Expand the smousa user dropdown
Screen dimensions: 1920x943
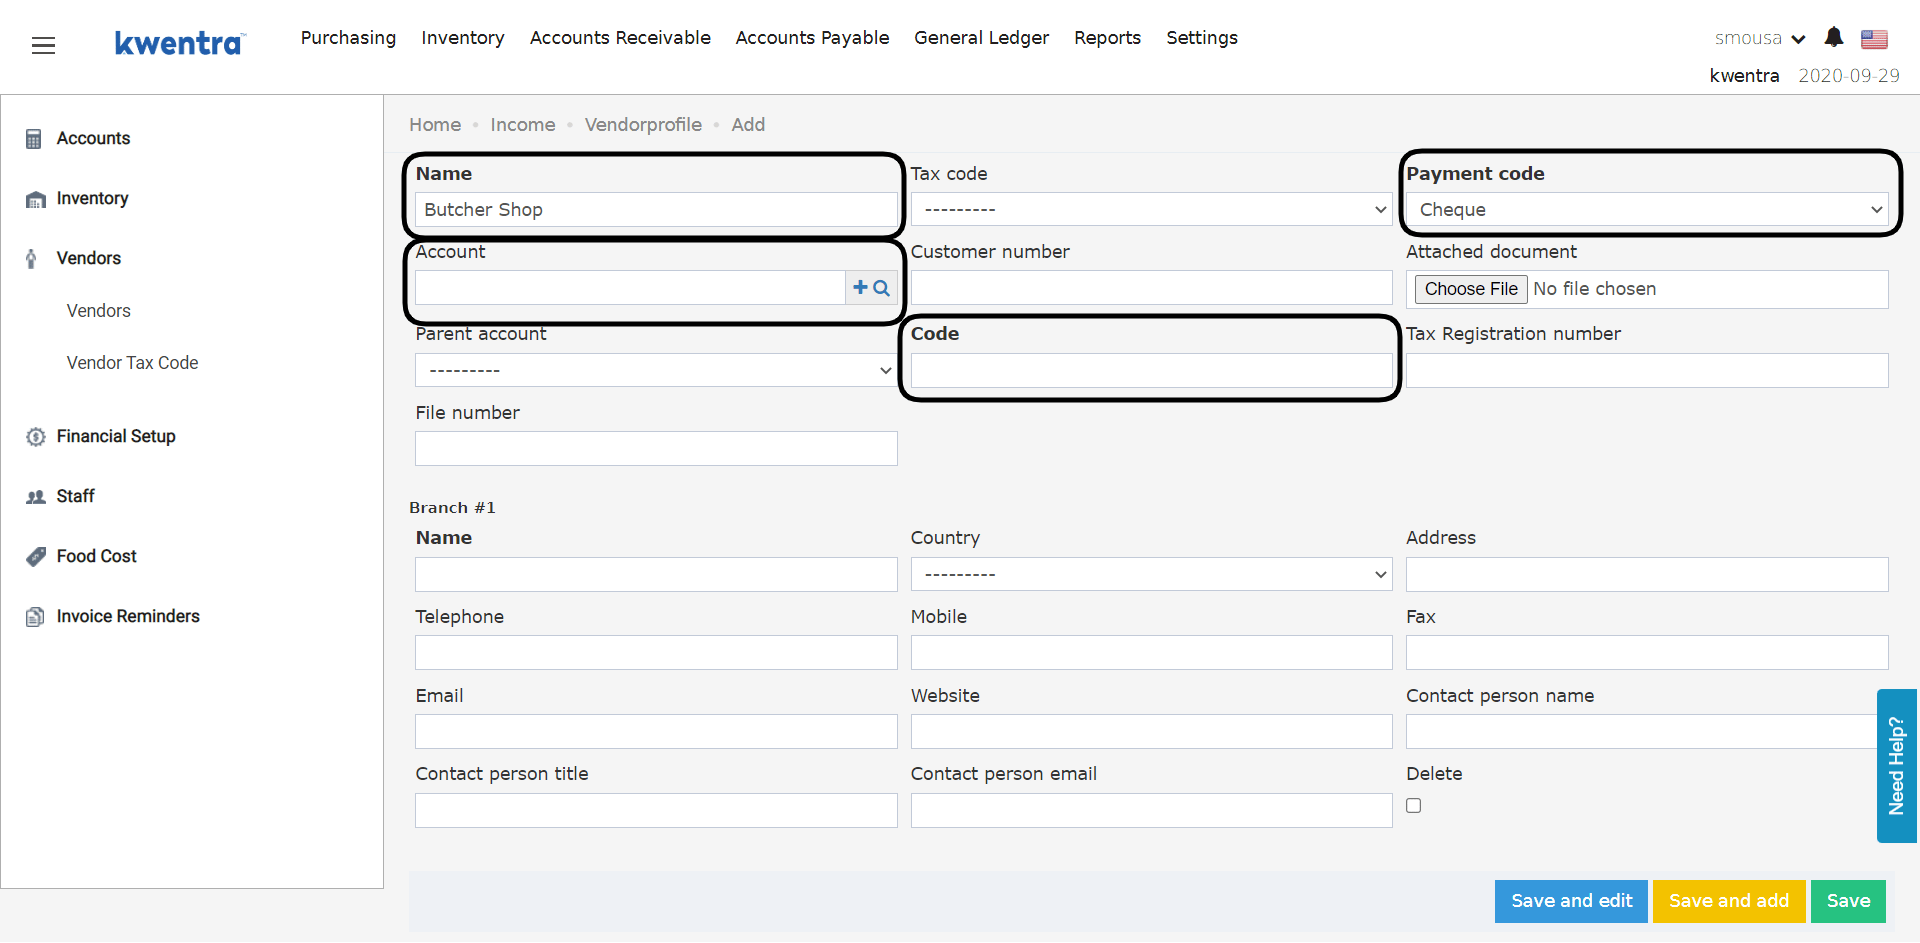point(1760,38)
